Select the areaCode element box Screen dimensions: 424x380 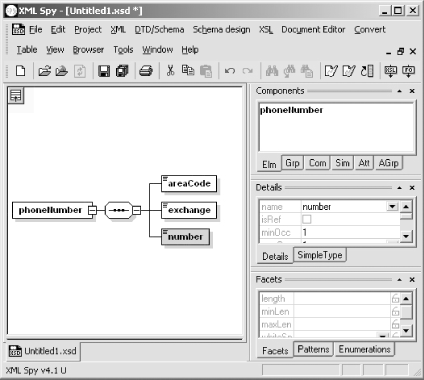189,184
